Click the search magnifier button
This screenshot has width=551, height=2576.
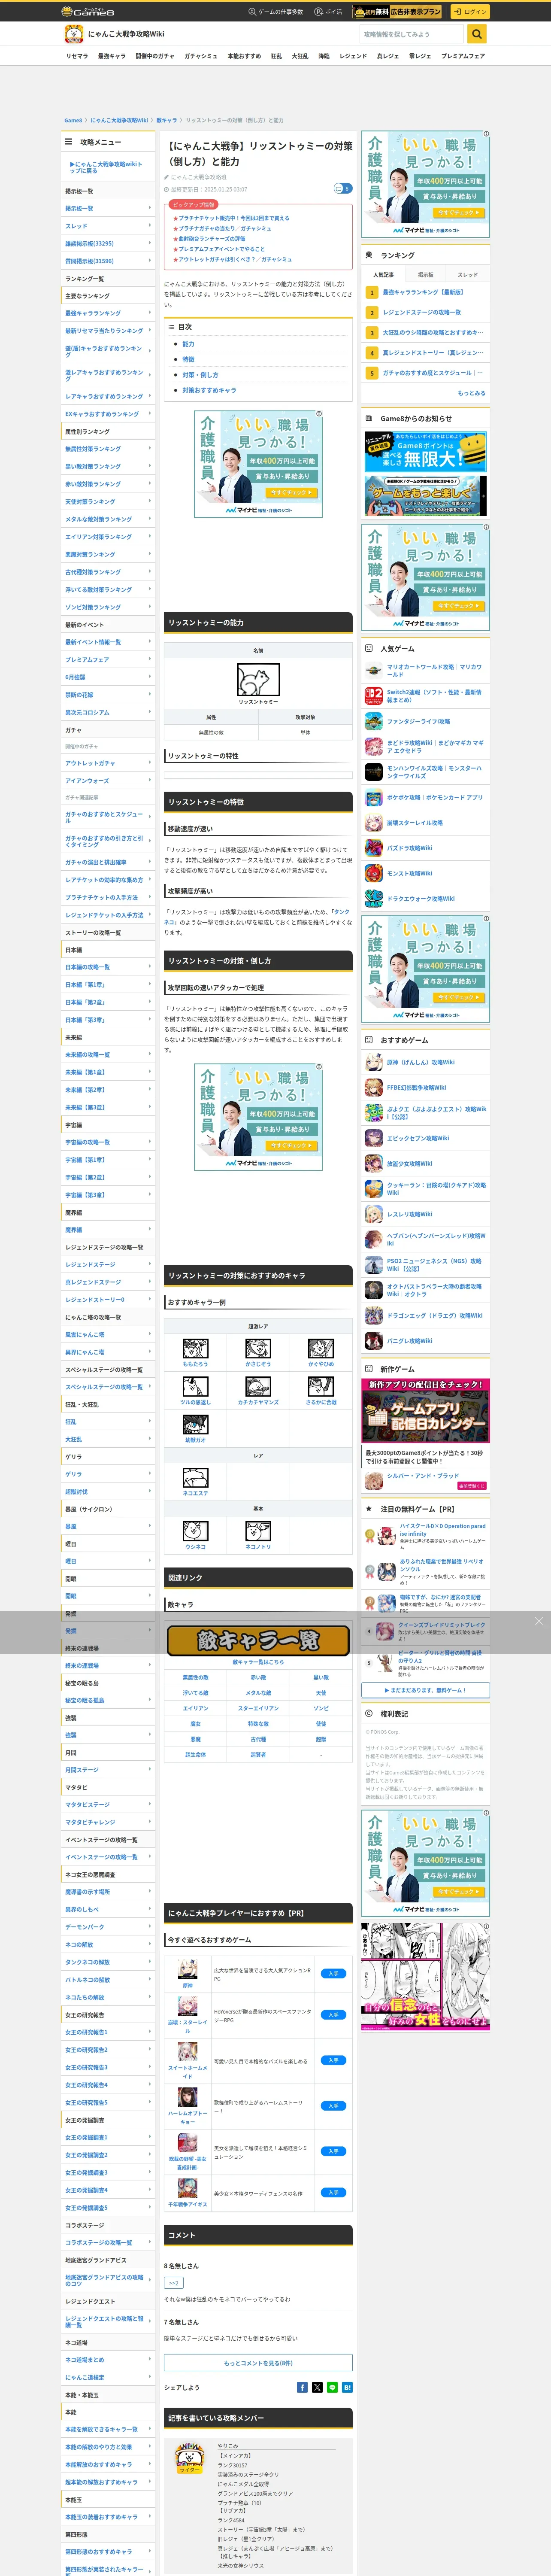click(477, 34)
